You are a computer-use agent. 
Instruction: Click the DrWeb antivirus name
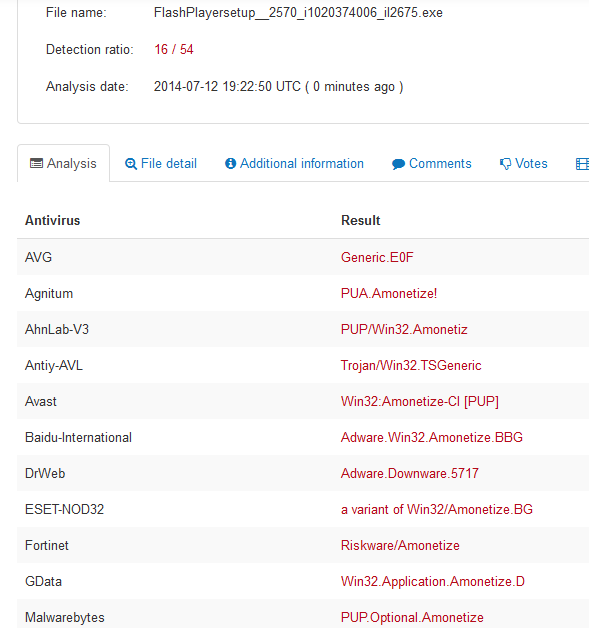point(45,473)
